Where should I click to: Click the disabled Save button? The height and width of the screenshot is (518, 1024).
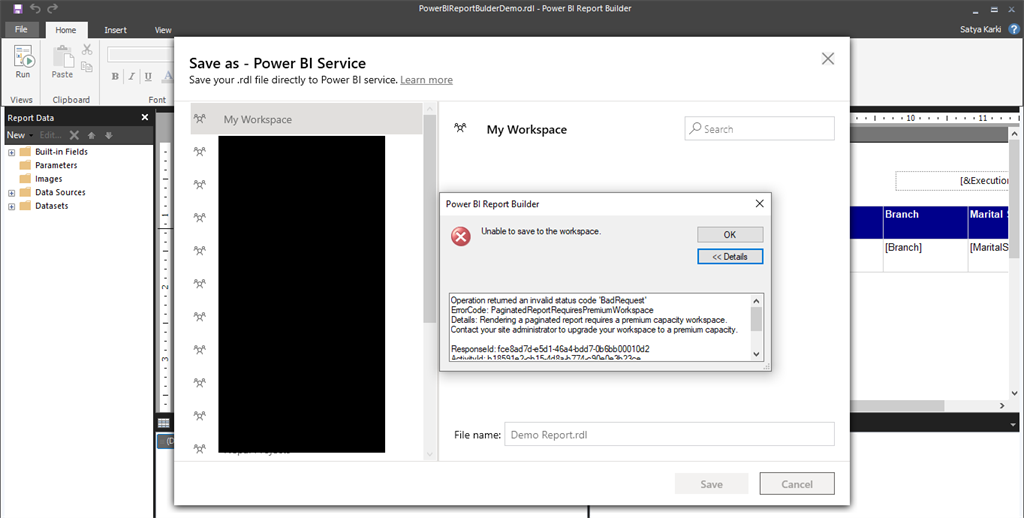711,484
